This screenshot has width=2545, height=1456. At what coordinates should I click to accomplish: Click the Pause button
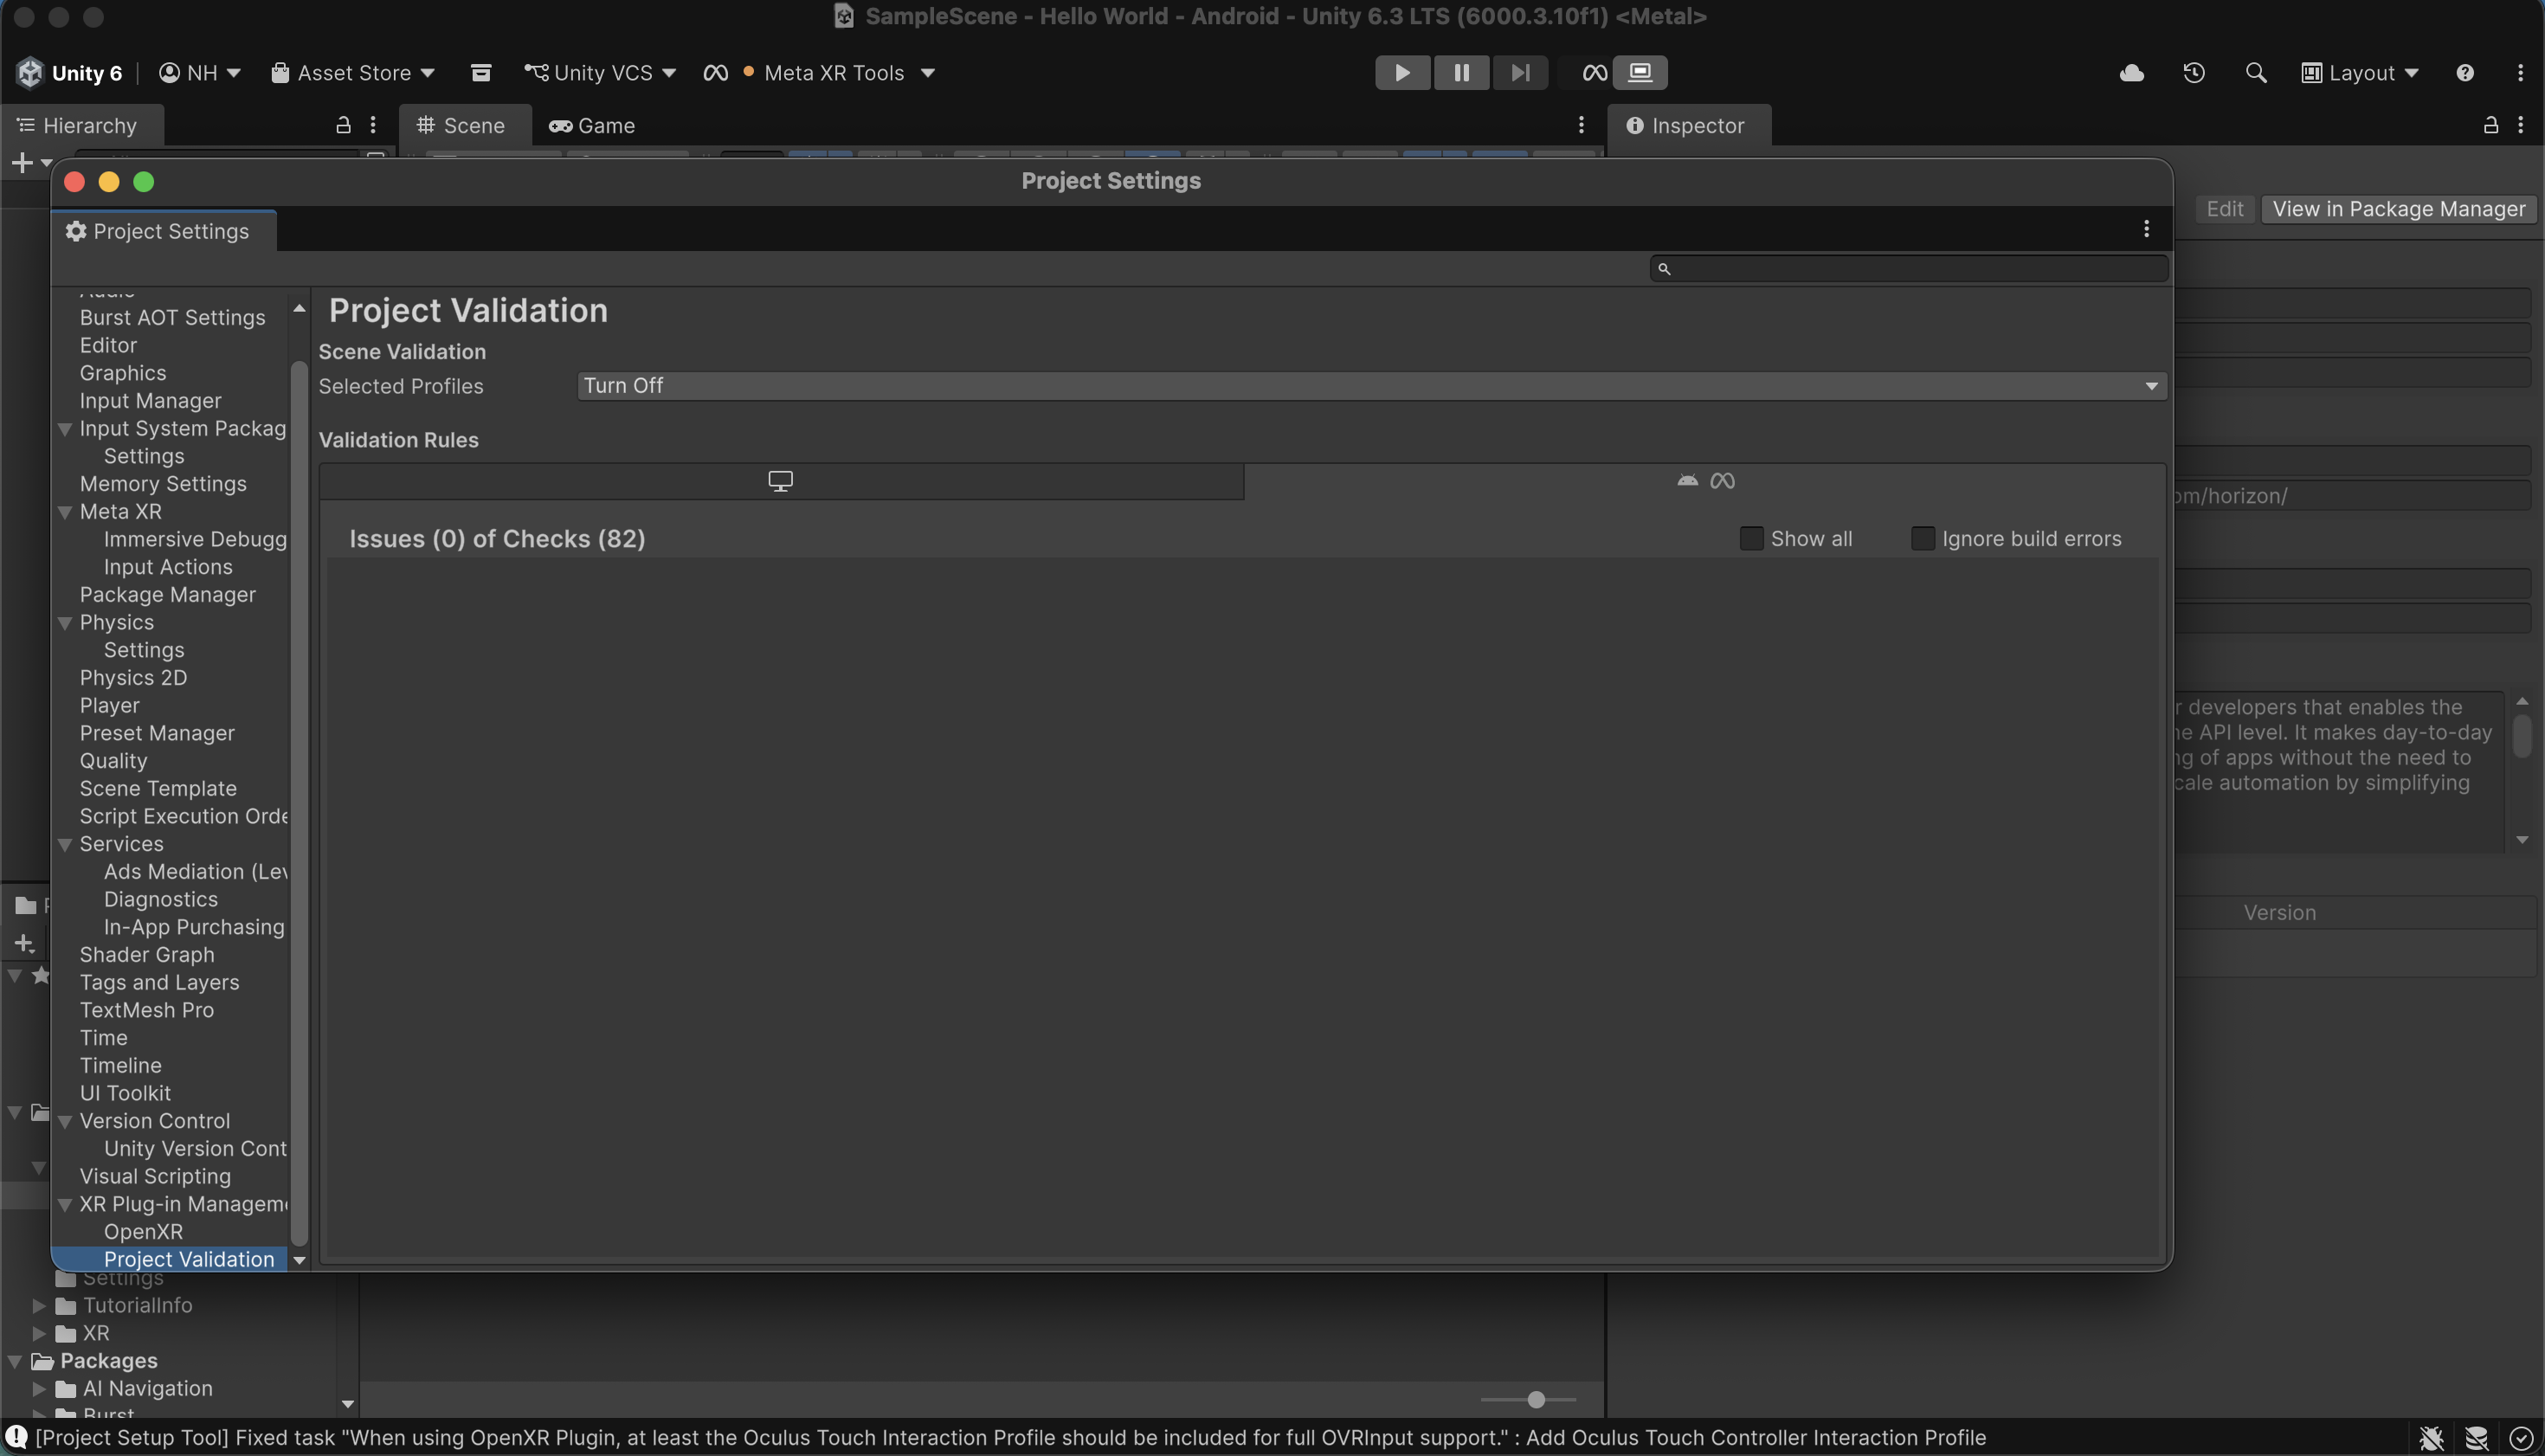[x=1461, y=72]
